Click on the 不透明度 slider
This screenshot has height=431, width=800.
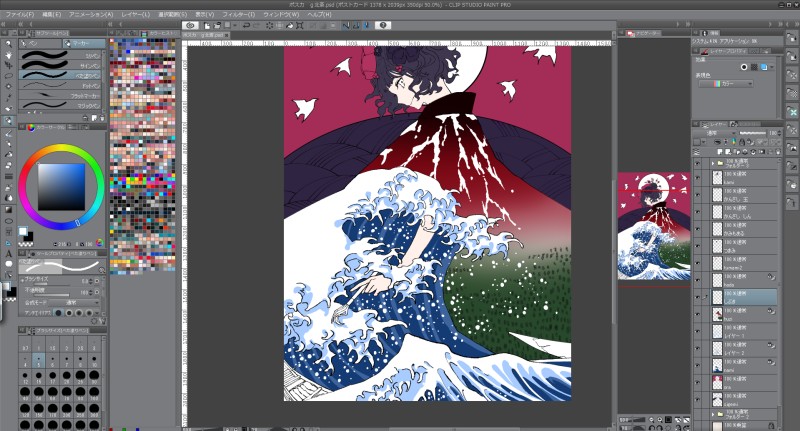[x=51, y=295]
